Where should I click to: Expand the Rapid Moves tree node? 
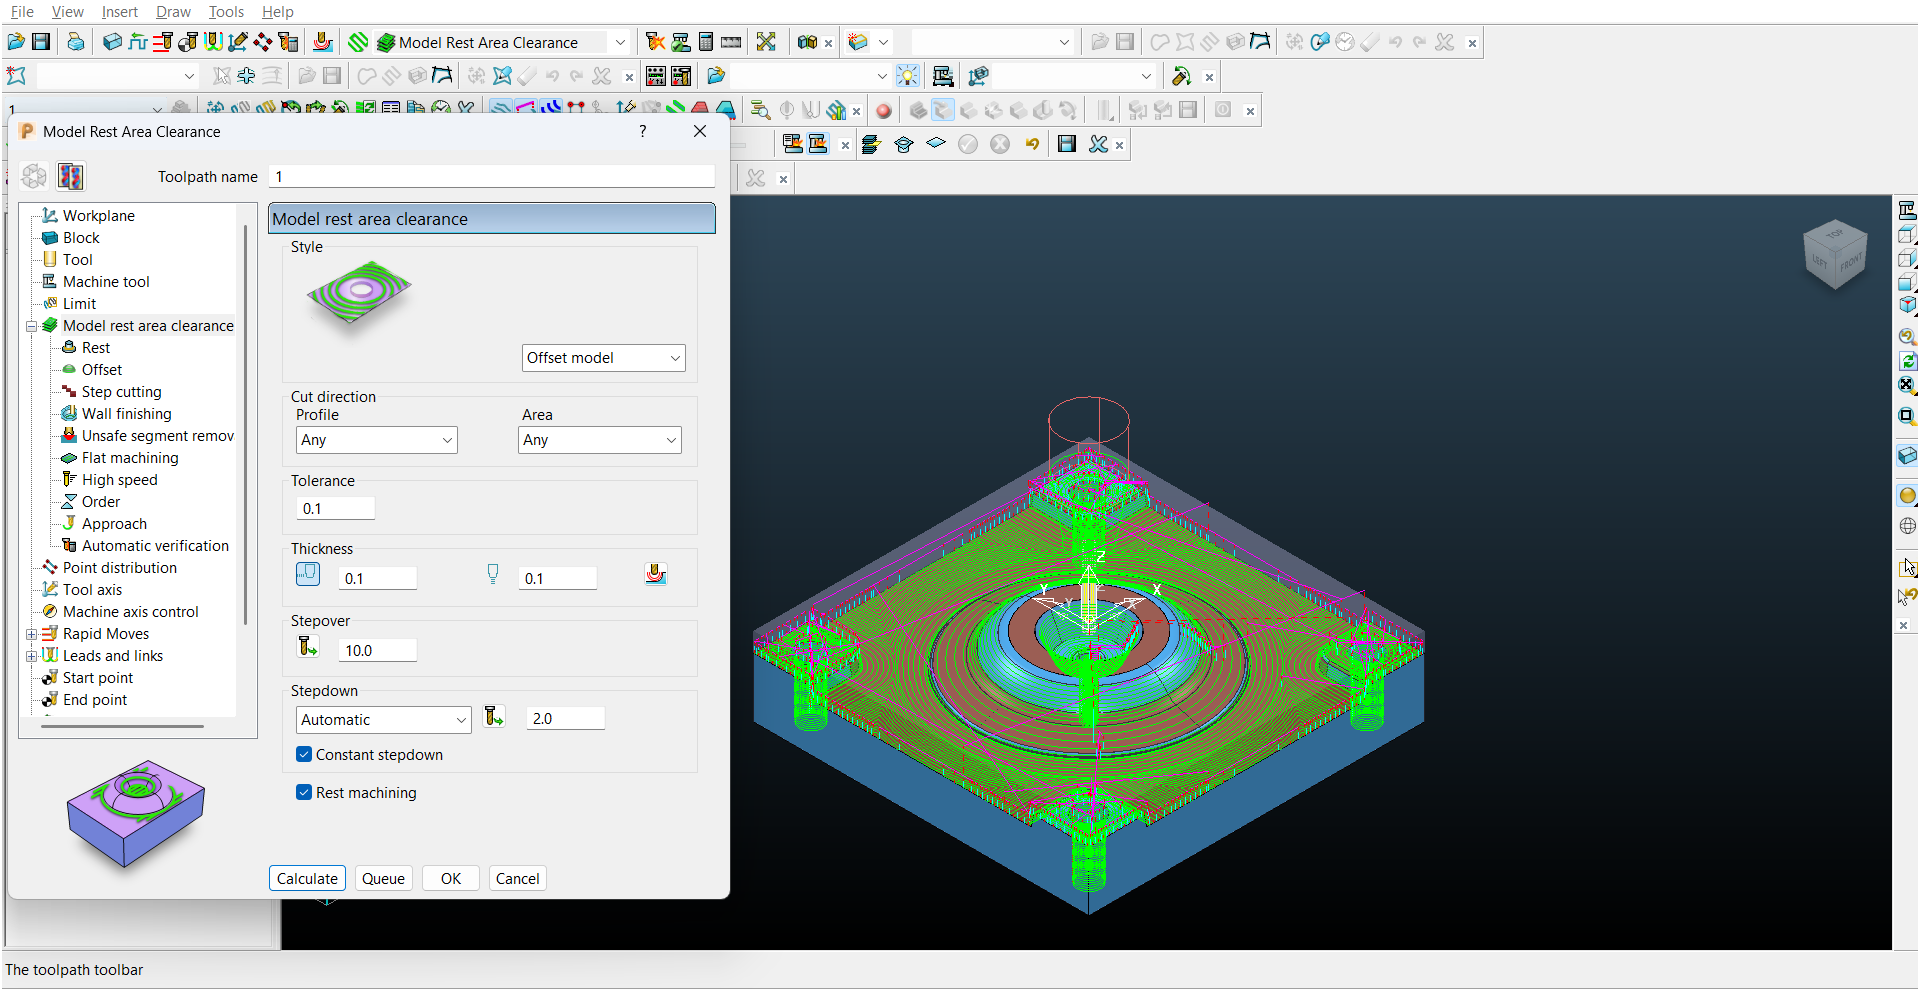click(x=31, y=634)
